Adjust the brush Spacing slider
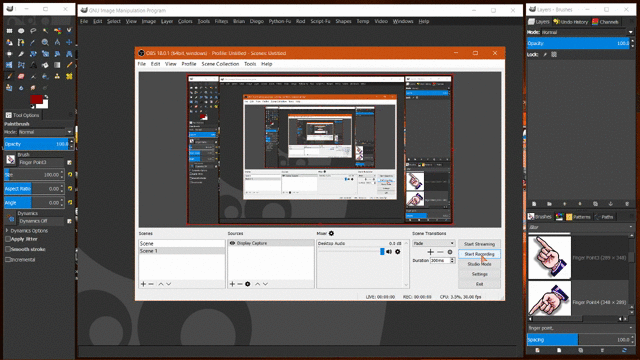Image resolution: width=640 pixels, height=360 pixels. 580,340
